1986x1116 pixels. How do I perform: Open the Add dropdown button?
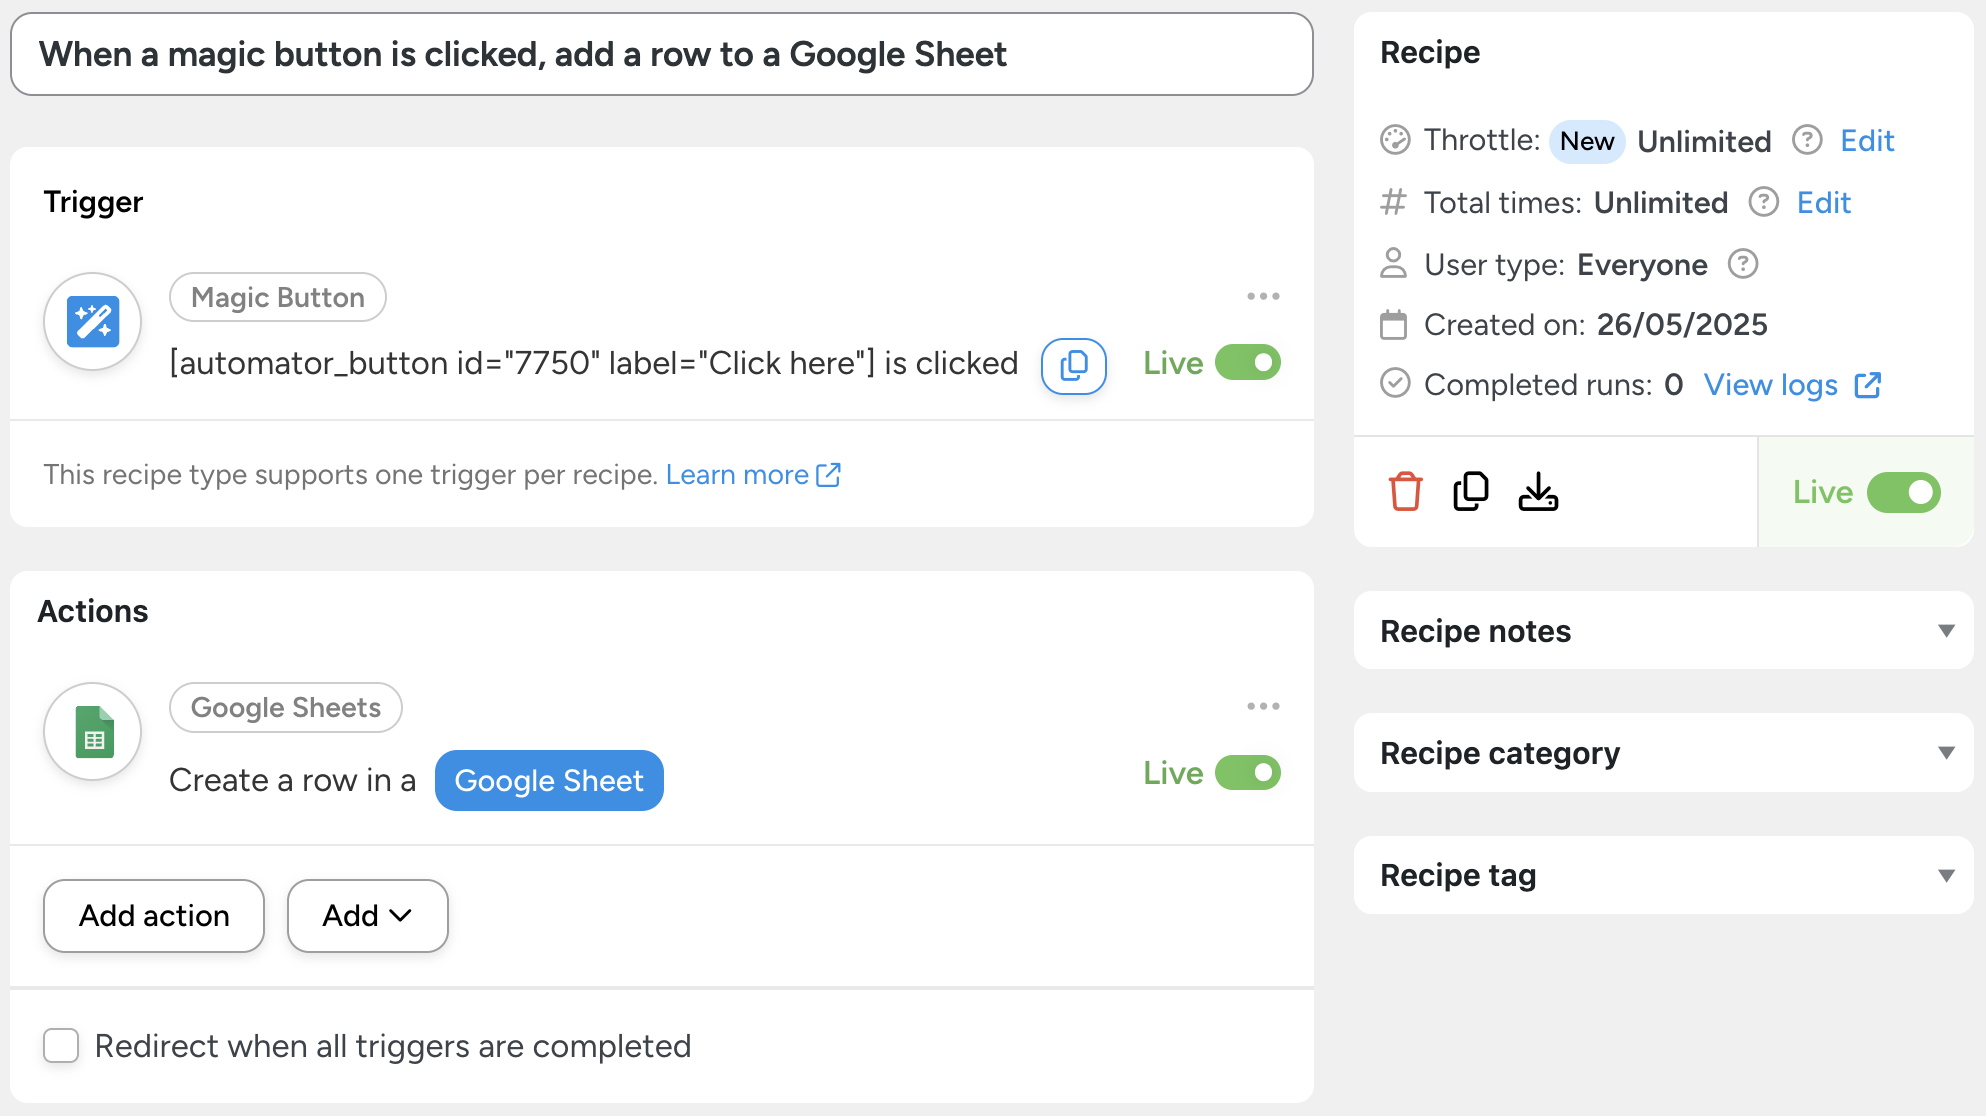coord(367,916)
